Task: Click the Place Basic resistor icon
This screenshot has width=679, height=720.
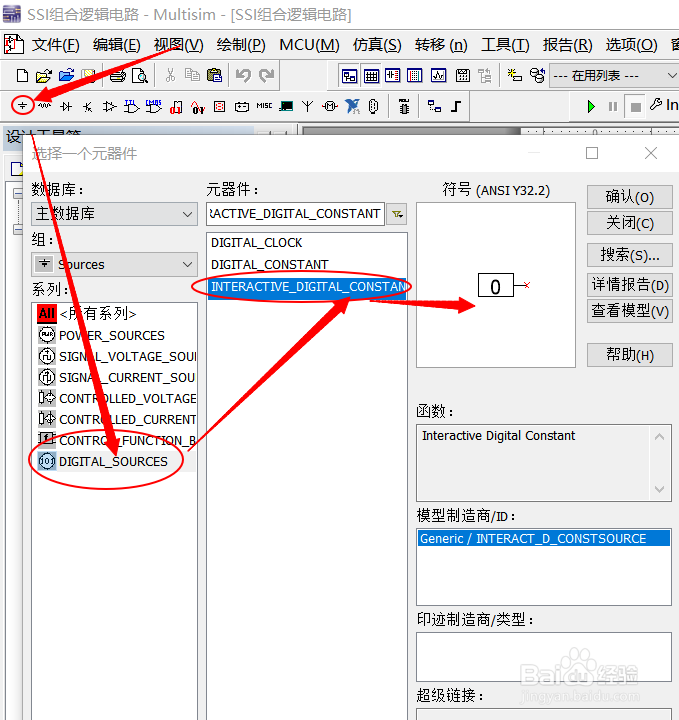Action: 45,106
